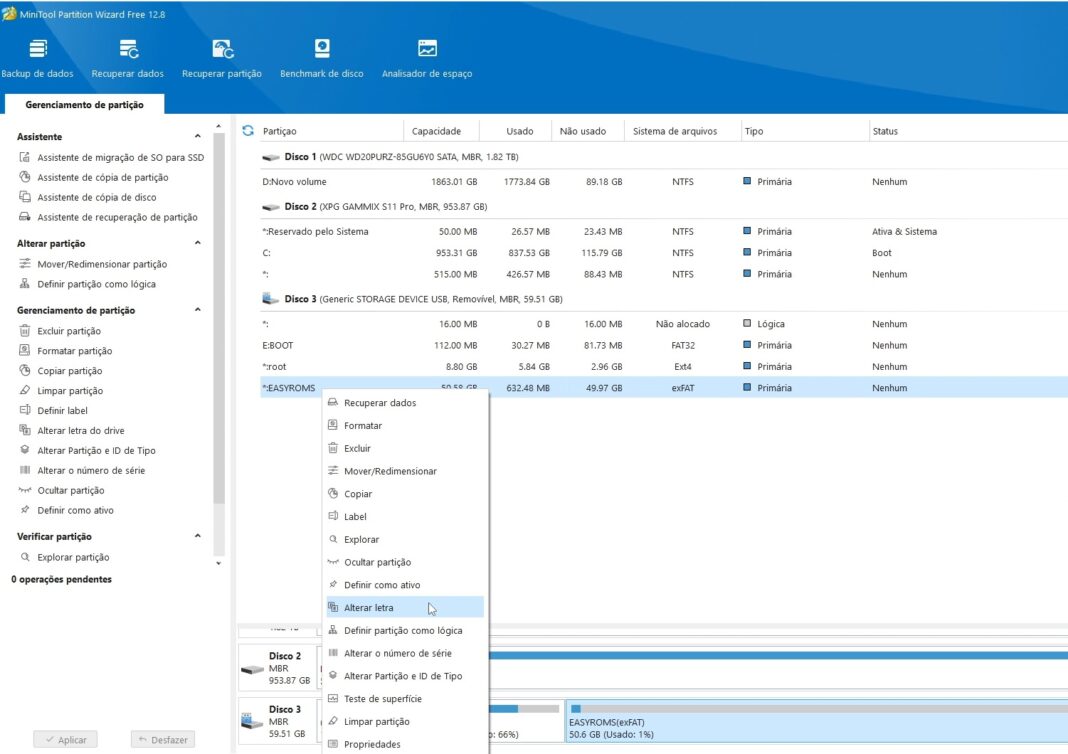Collapse the Gerenciamento de partição sidebar group
This screenshot has height=754, width=1068.
tap(197, 310)
